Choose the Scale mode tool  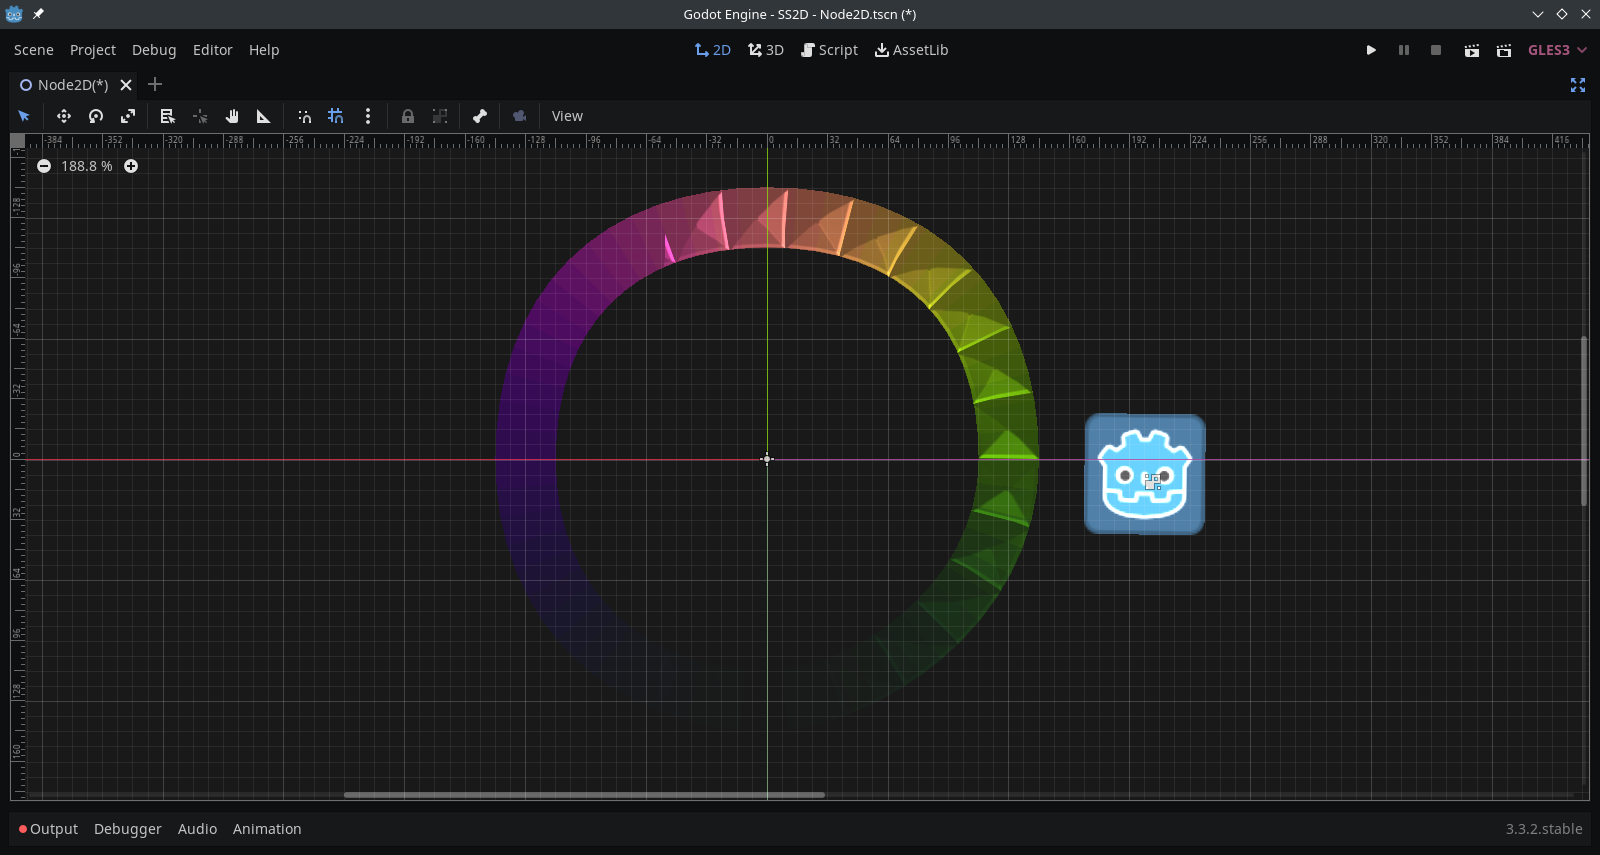click(128, 116)
